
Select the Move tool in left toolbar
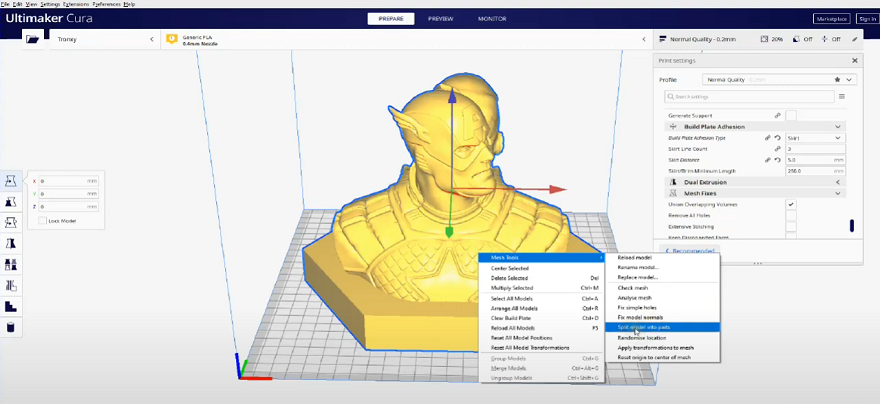[x=11, y=181]
